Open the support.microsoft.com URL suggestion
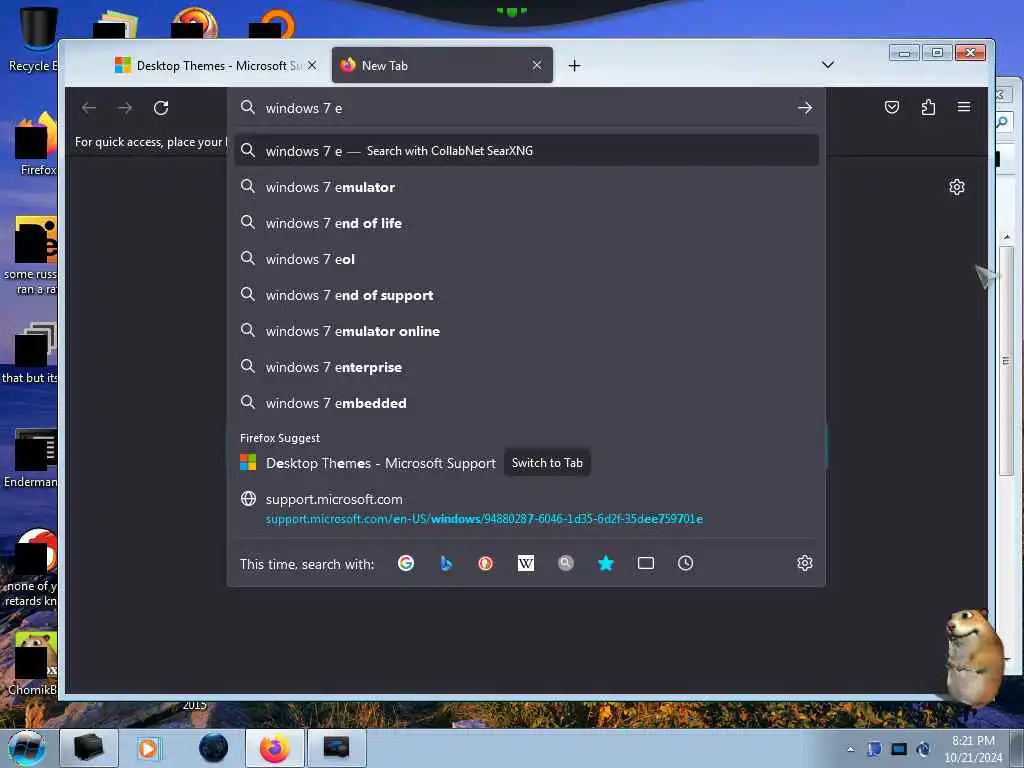The height and width of the screenshot is (768, 1024). tap(526, 509)
